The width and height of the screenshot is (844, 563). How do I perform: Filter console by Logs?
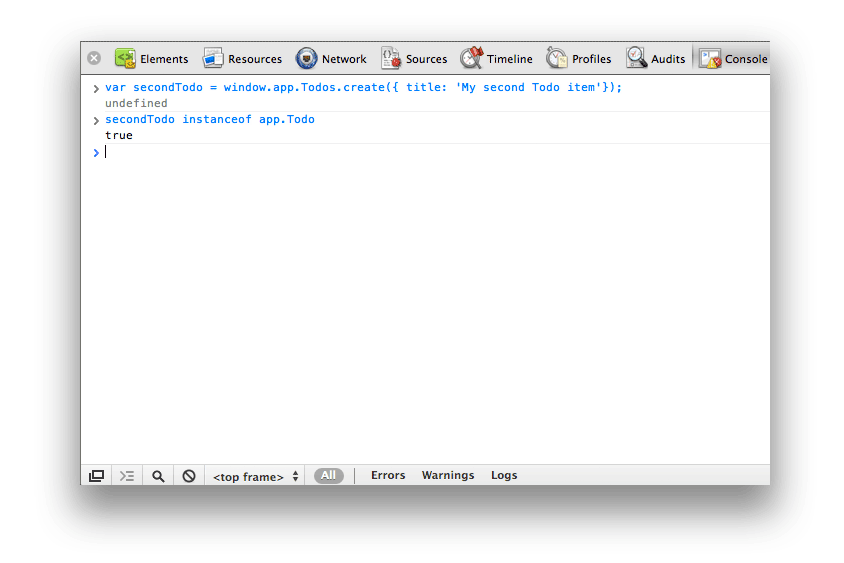(x=504, y=475)
